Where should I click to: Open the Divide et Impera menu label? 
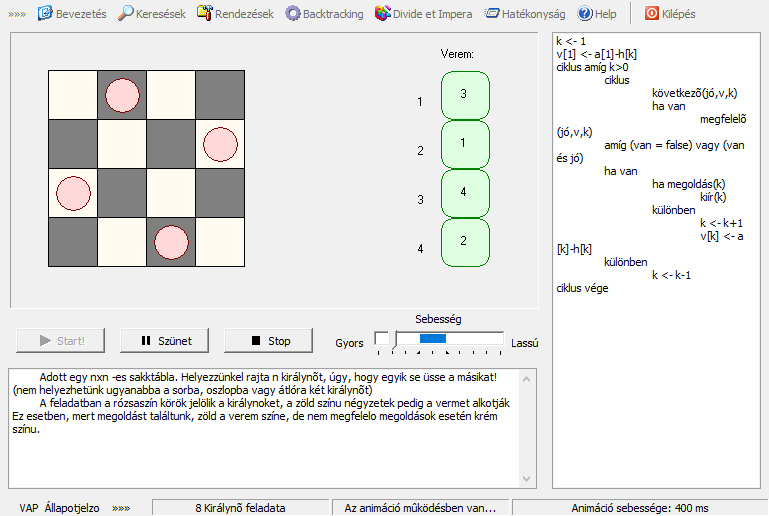pyautogui.click(x=433, y=14)
